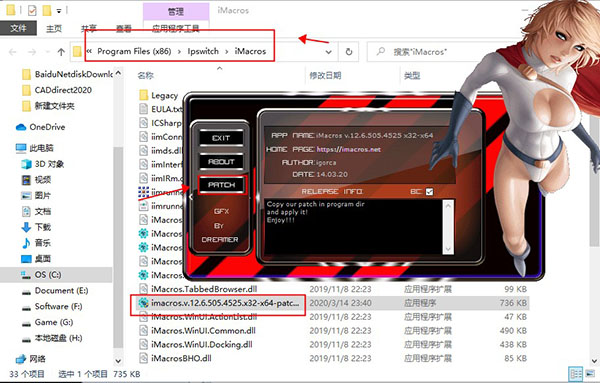The image size is (600, 383).
Task: Sort by 修改日期 column header
Action: pyautogui.click(x=325, y=75)
